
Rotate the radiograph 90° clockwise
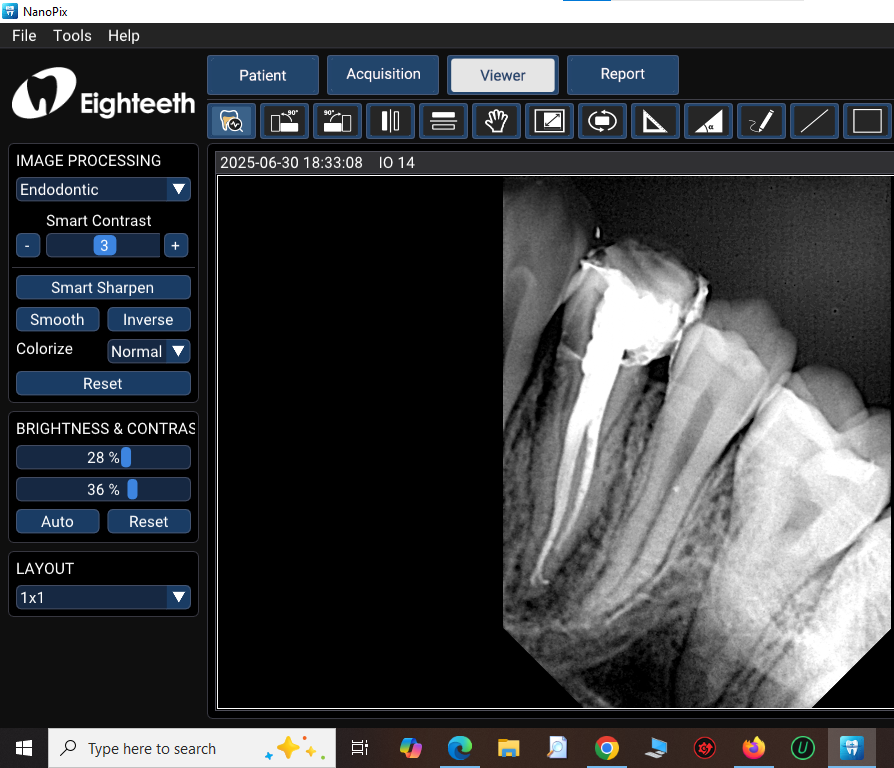(x=337, y=120)
